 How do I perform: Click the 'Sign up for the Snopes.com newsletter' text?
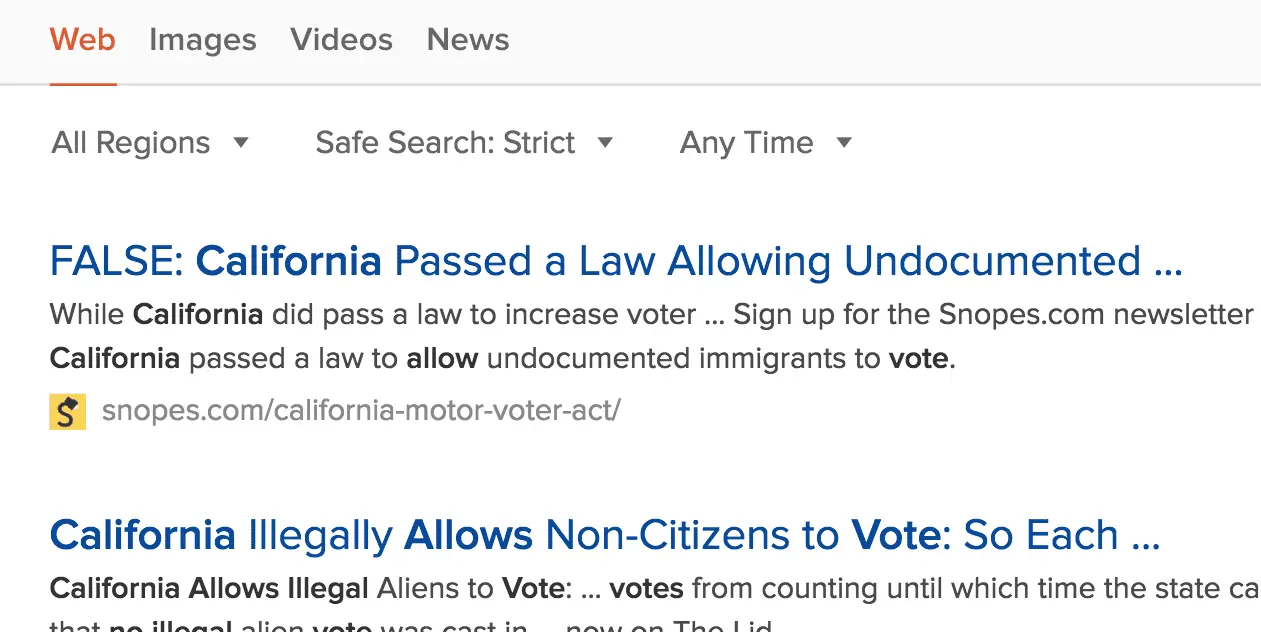pos(992,315)
